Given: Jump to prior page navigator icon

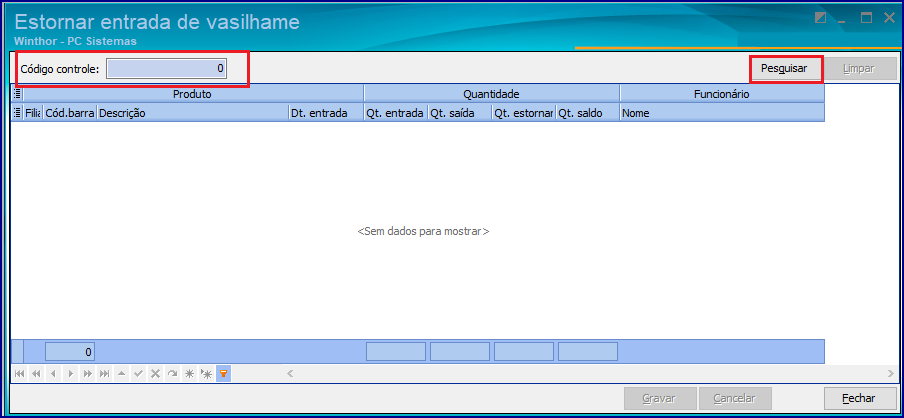Looking at the screenshot, I should [36, 374].
